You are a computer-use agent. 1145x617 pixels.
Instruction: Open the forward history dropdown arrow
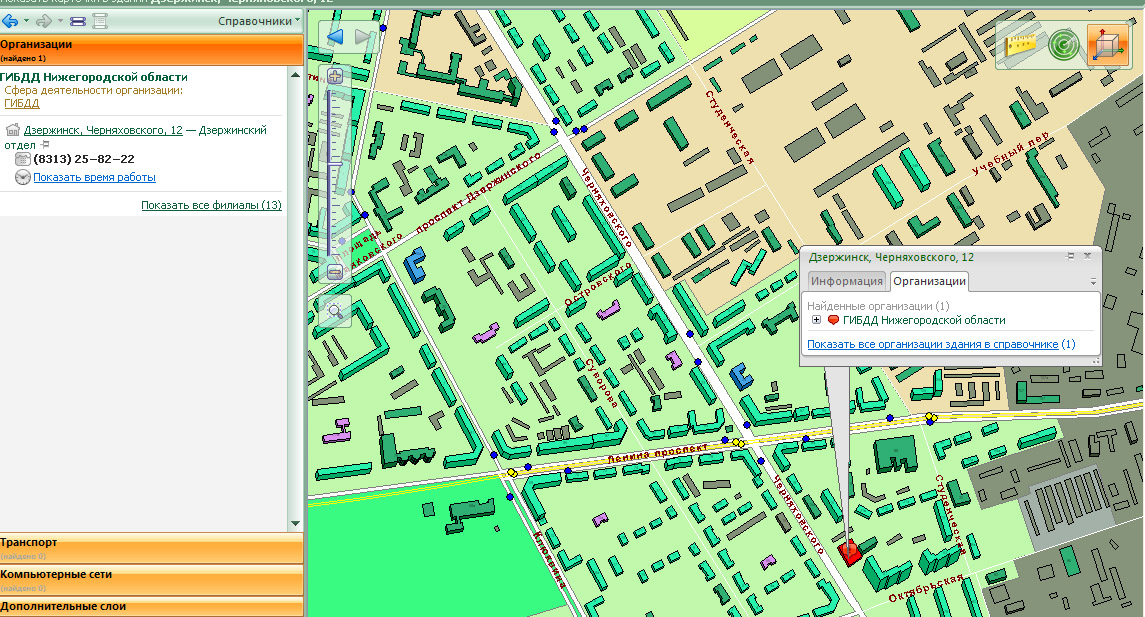60,21
